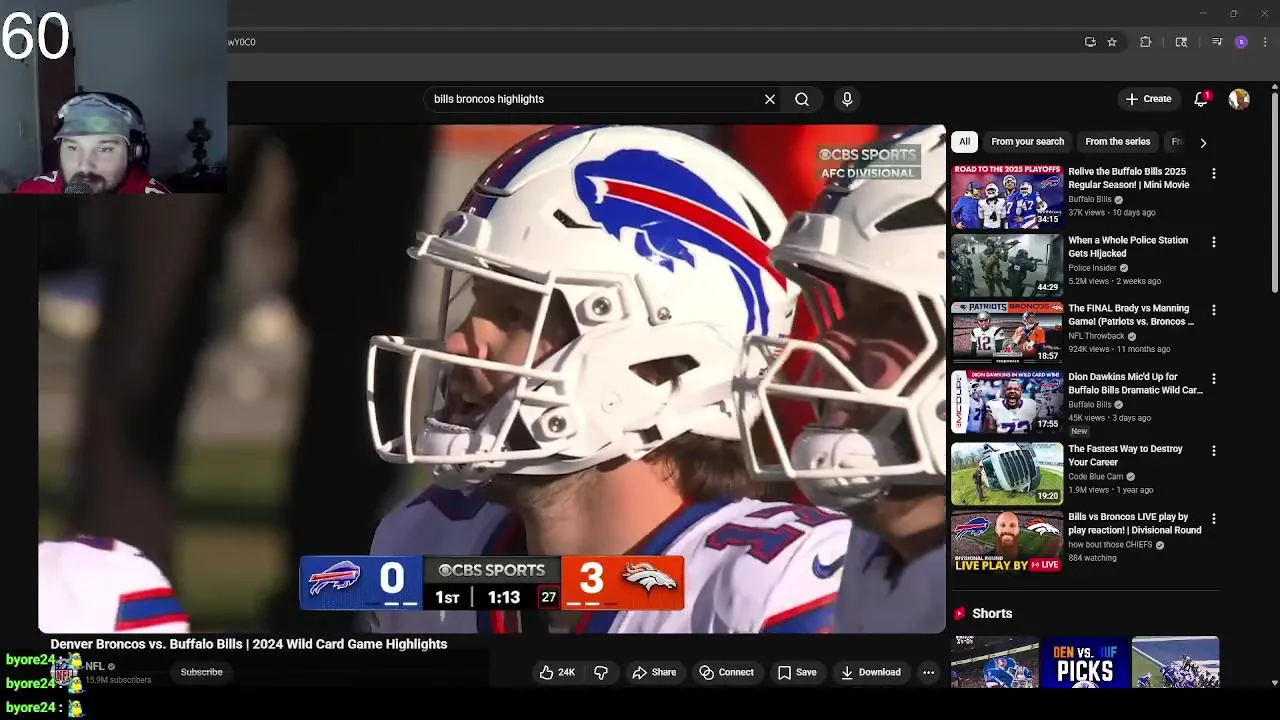The image size is (1280, 720).
Task: Open Whole Police Station Hijacked thumbnail
Action: [x=1007, y=265]
